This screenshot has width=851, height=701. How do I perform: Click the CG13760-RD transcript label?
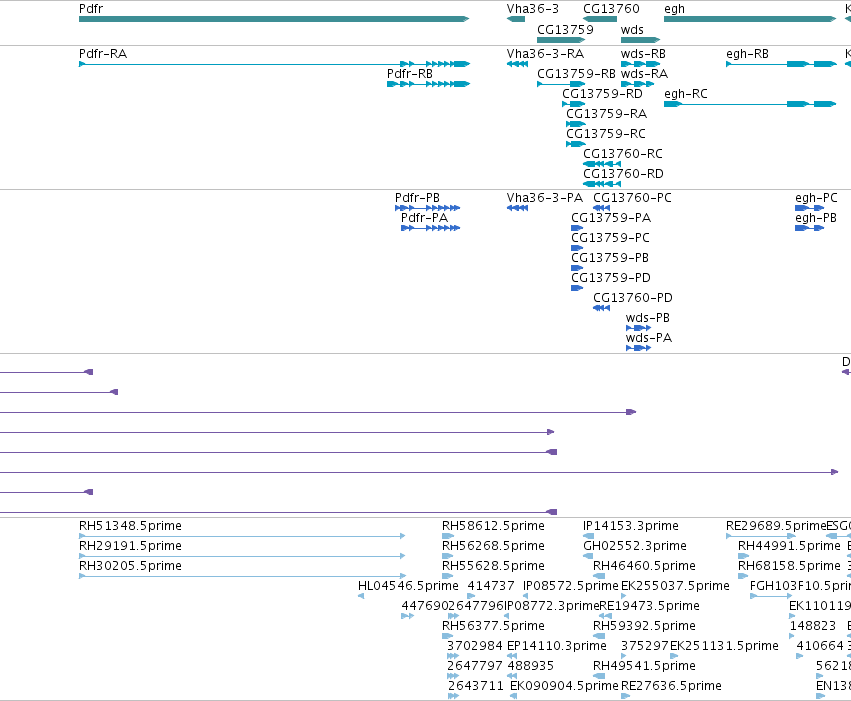(623, 174)
